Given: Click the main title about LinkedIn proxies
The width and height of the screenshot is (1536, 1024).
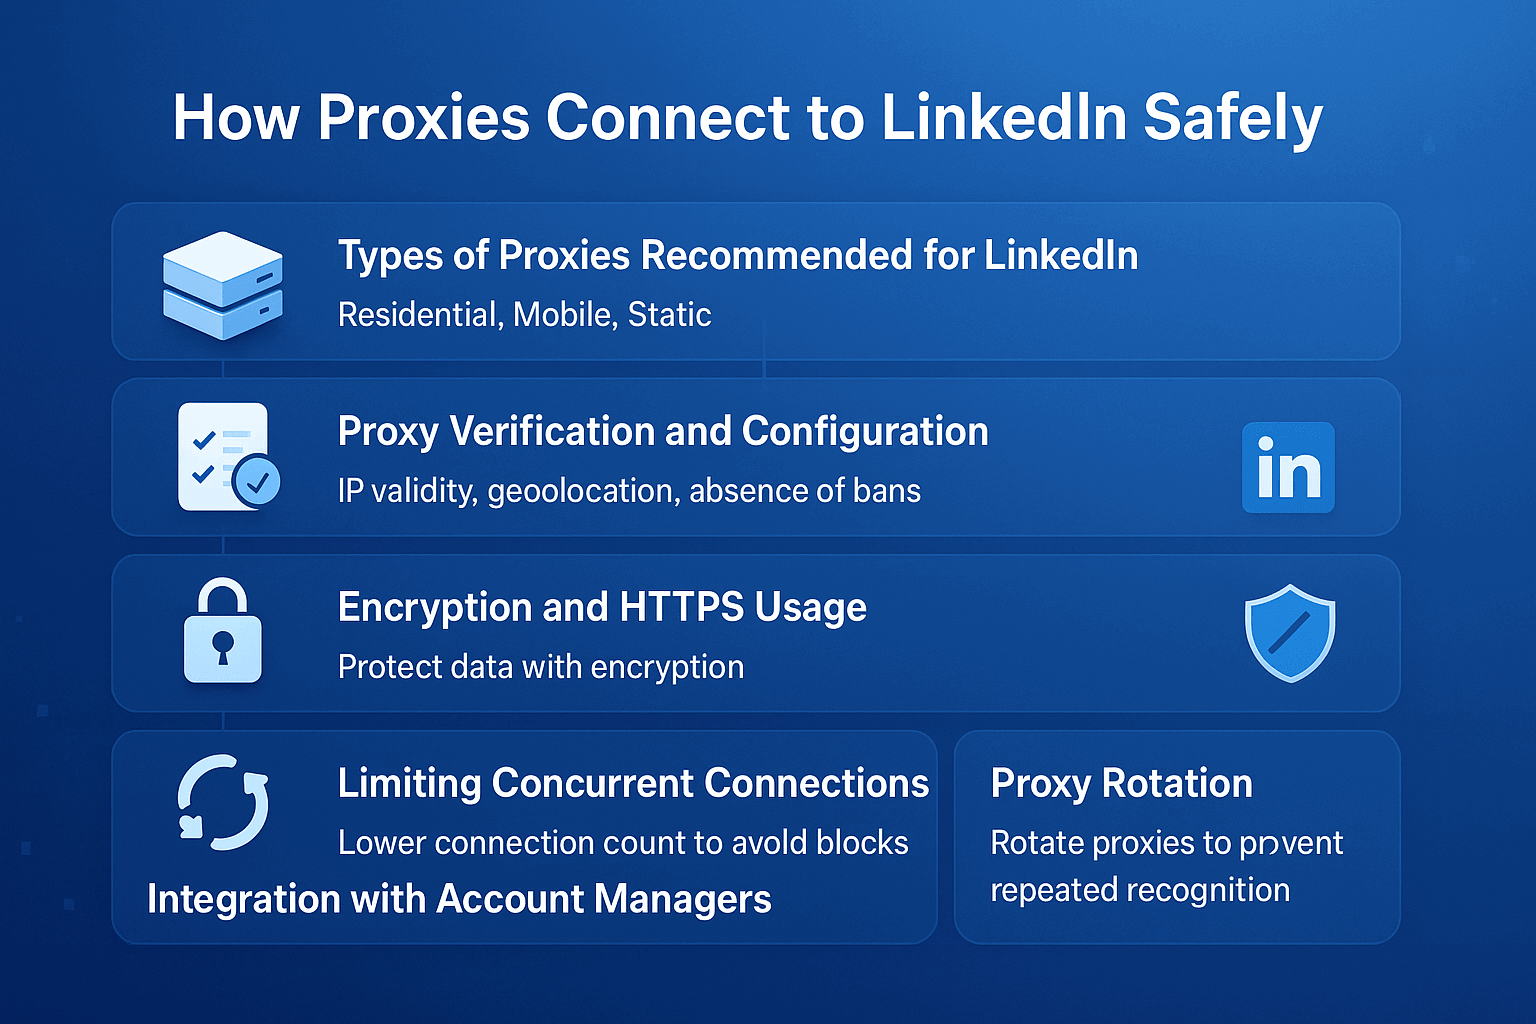Looking at the screenshot, I should [x=748, y=118].
